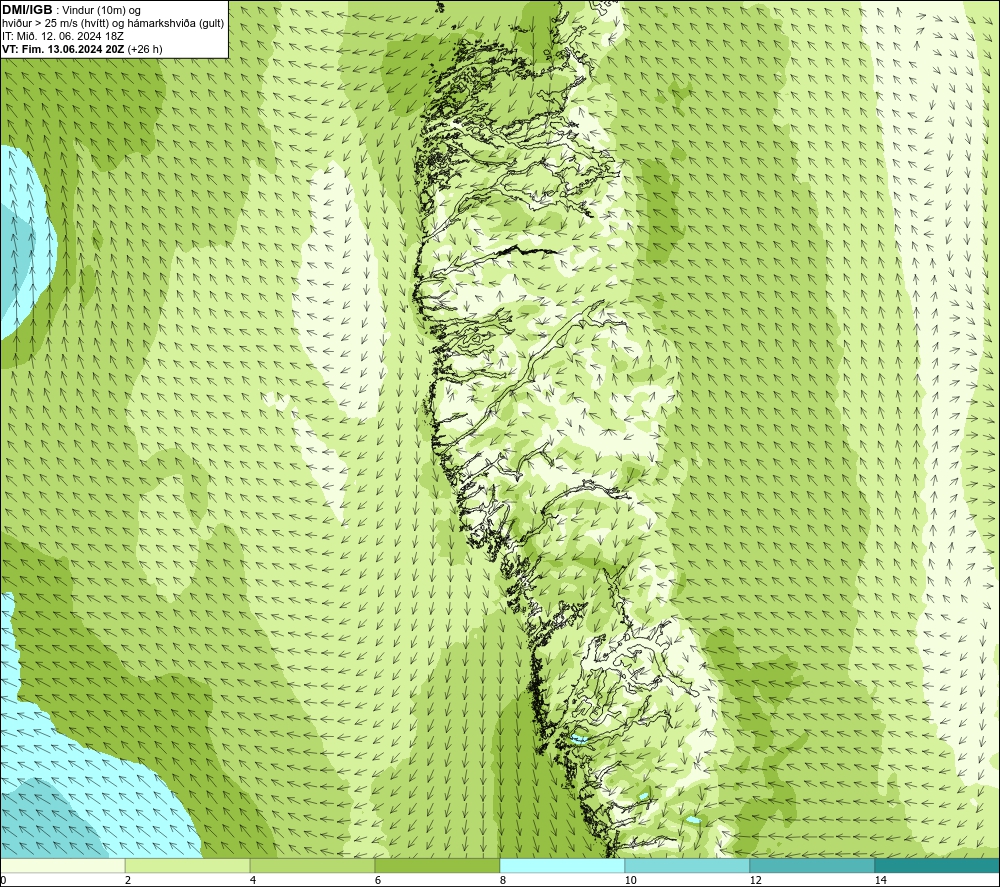Click the 'Vindur (10m) og' label
1000x887 pixels.
coord(103,11)
